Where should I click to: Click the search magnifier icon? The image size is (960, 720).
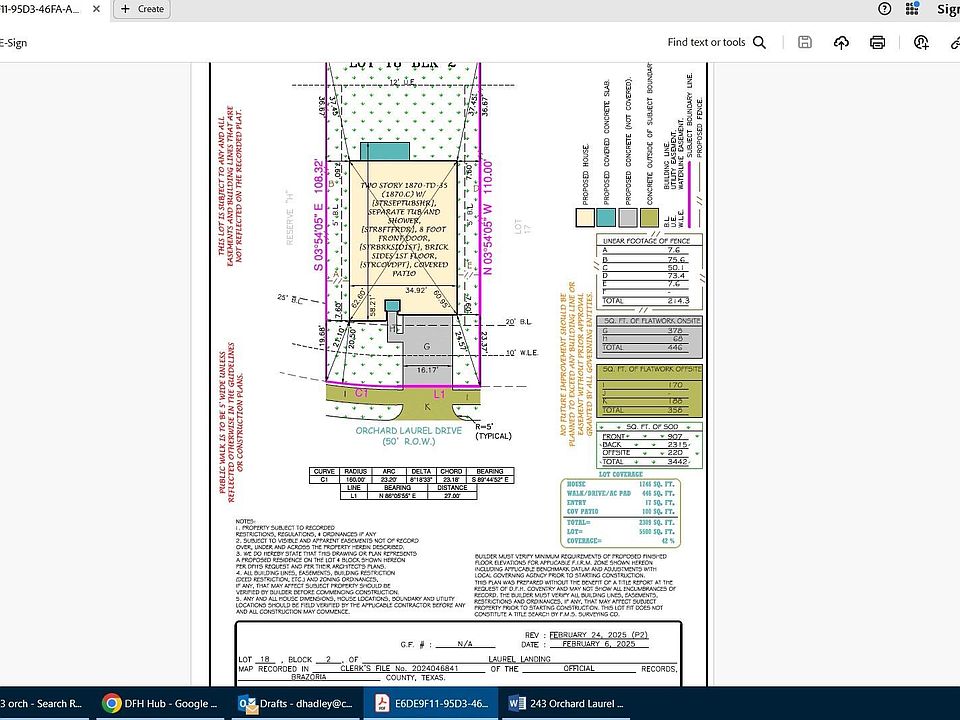coord(760,42)
